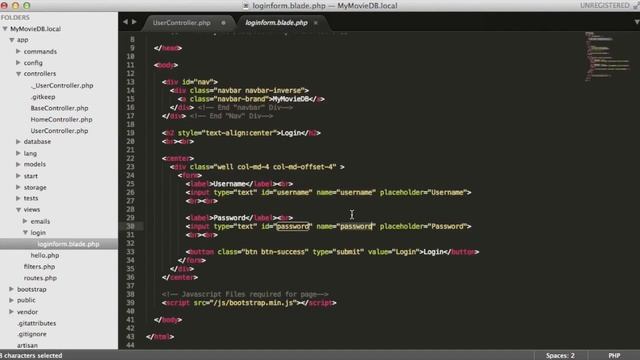Click unsaved dot on UserController.php tab
This screenshot has width=640, height=360.
coord(223,23)
